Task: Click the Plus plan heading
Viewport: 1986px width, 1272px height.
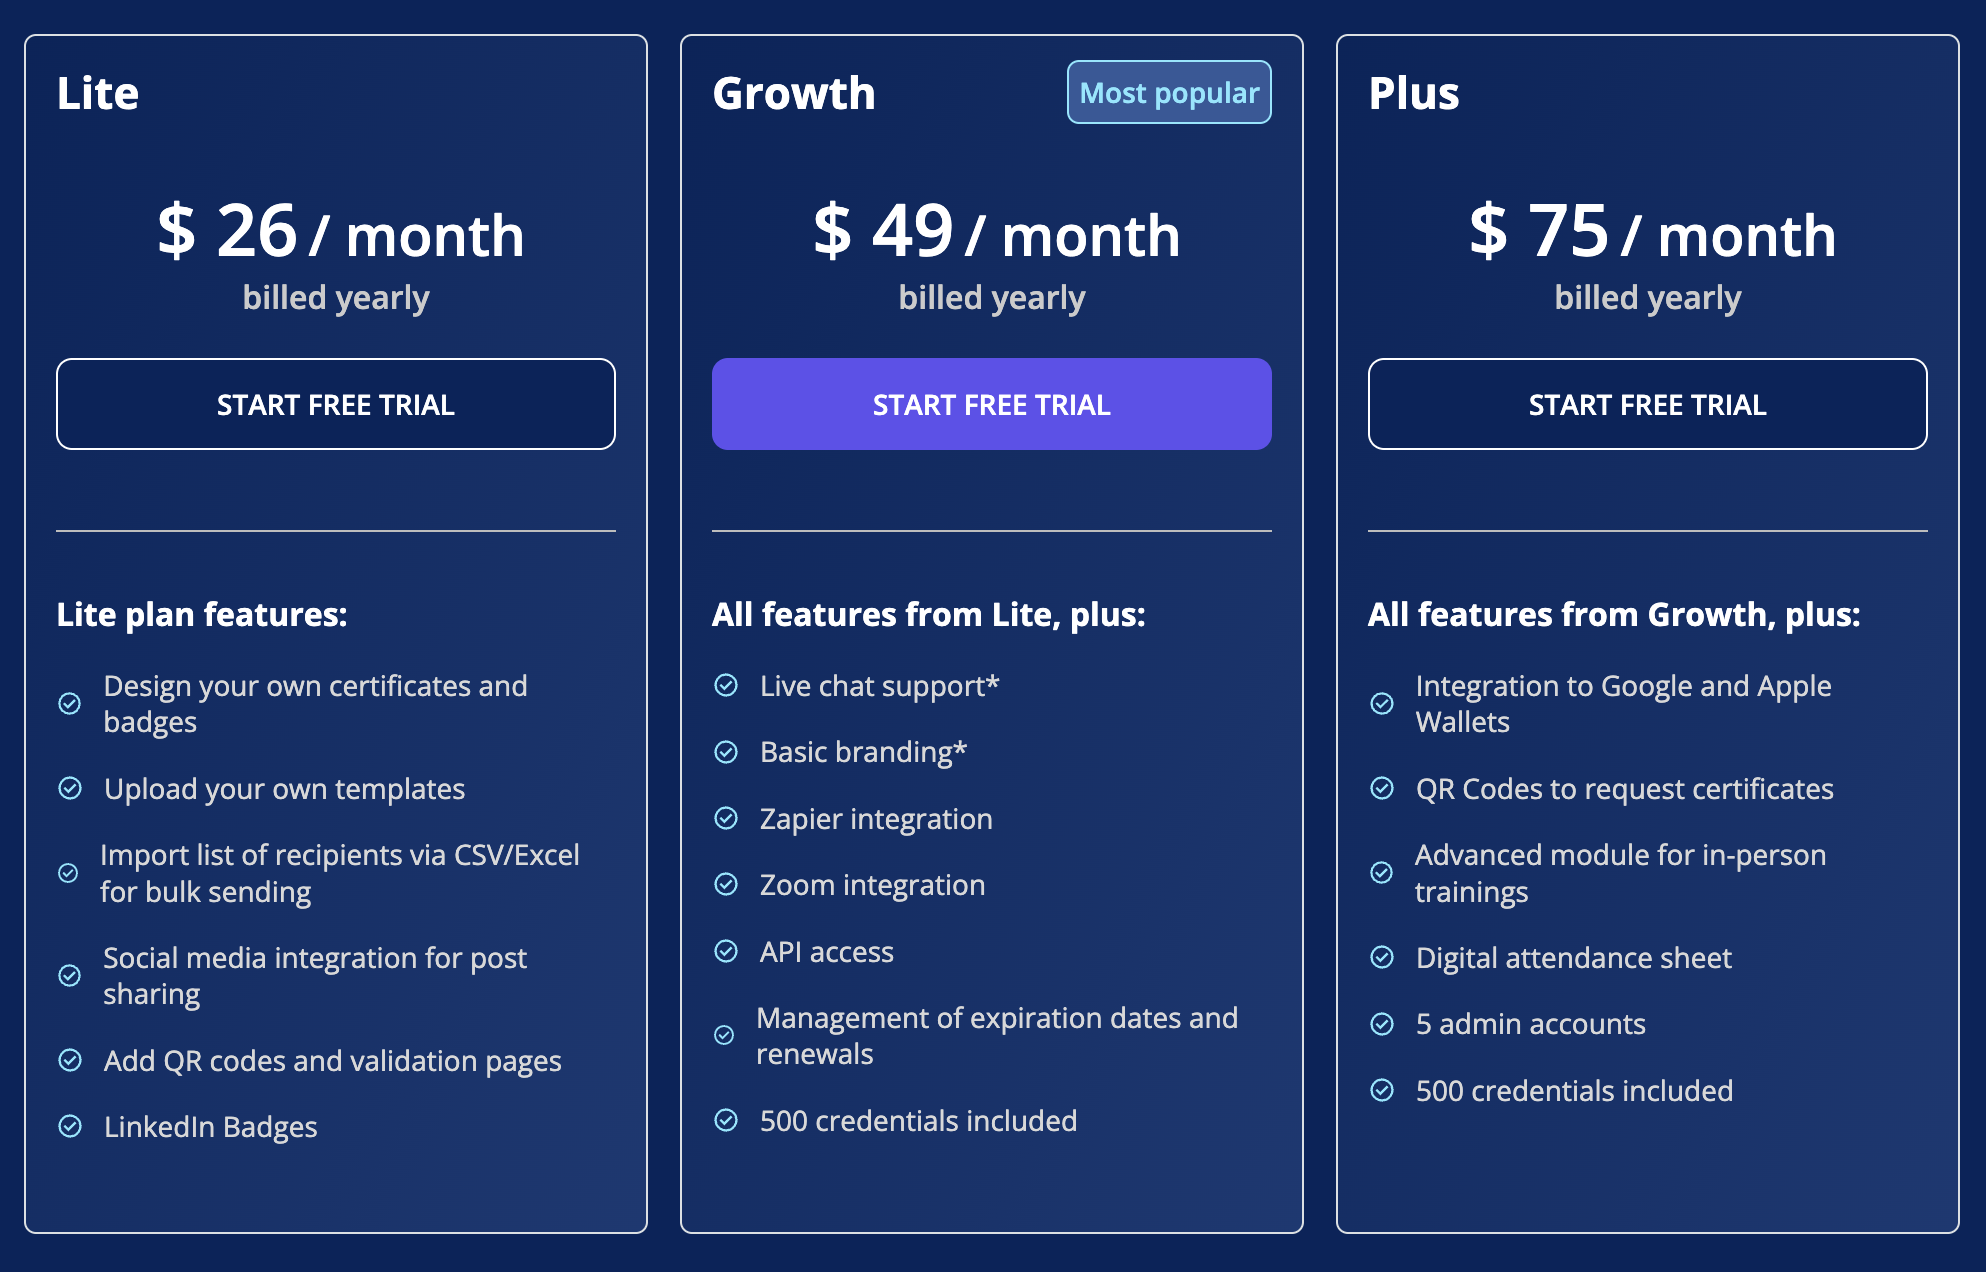Action: pos(1414,93)
